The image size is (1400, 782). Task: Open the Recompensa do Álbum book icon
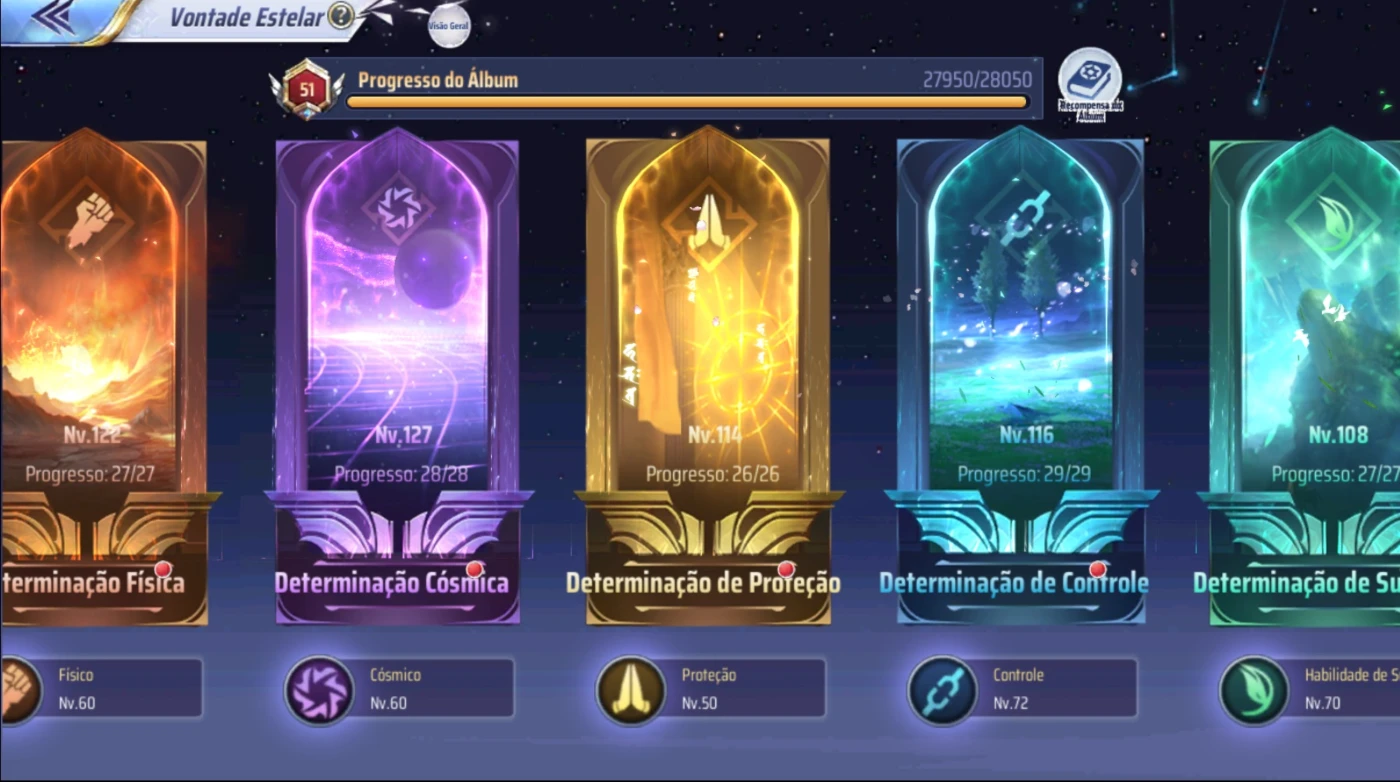(1089, 80)
